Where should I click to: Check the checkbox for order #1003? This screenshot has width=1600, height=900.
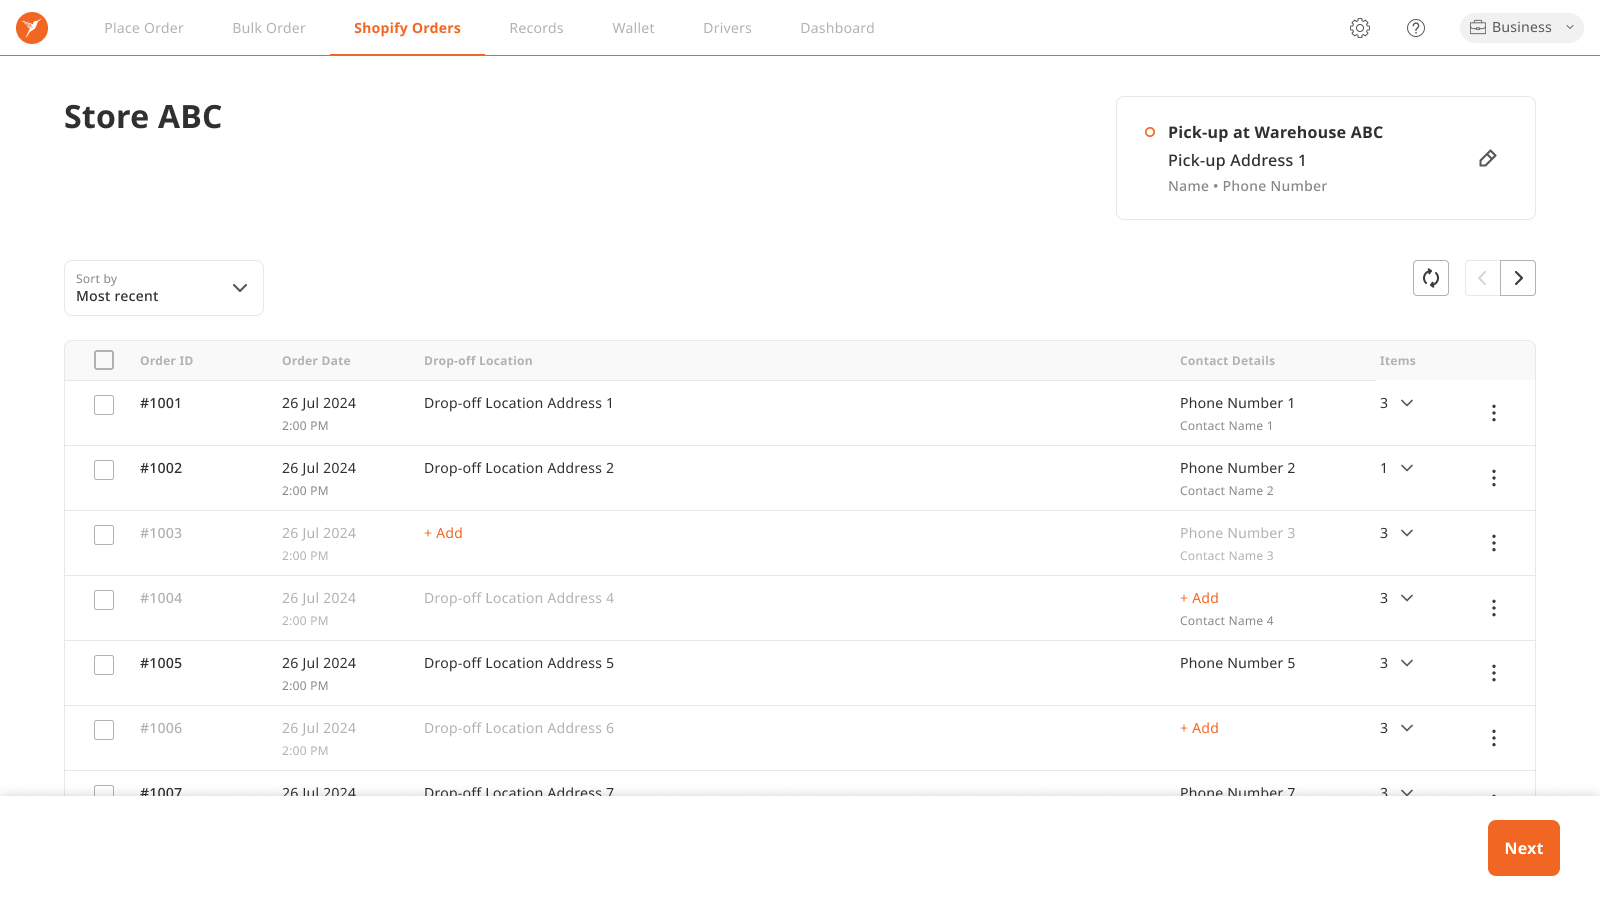pos(103,534)
